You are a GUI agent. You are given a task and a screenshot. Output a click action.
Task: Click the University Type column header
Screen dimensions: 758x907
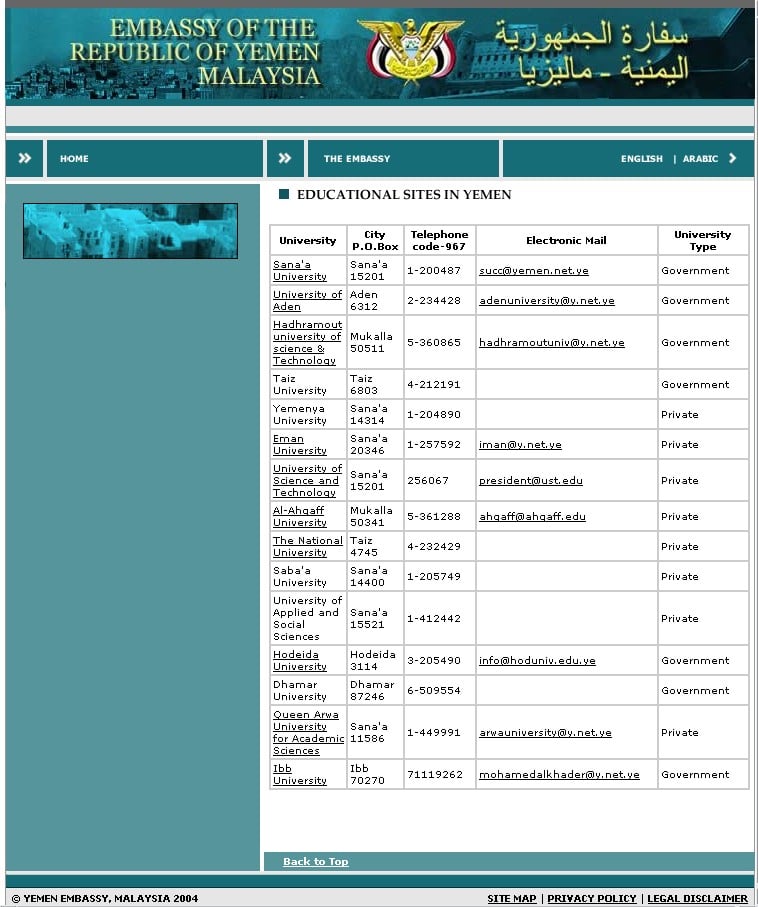[x=702, y=241]
